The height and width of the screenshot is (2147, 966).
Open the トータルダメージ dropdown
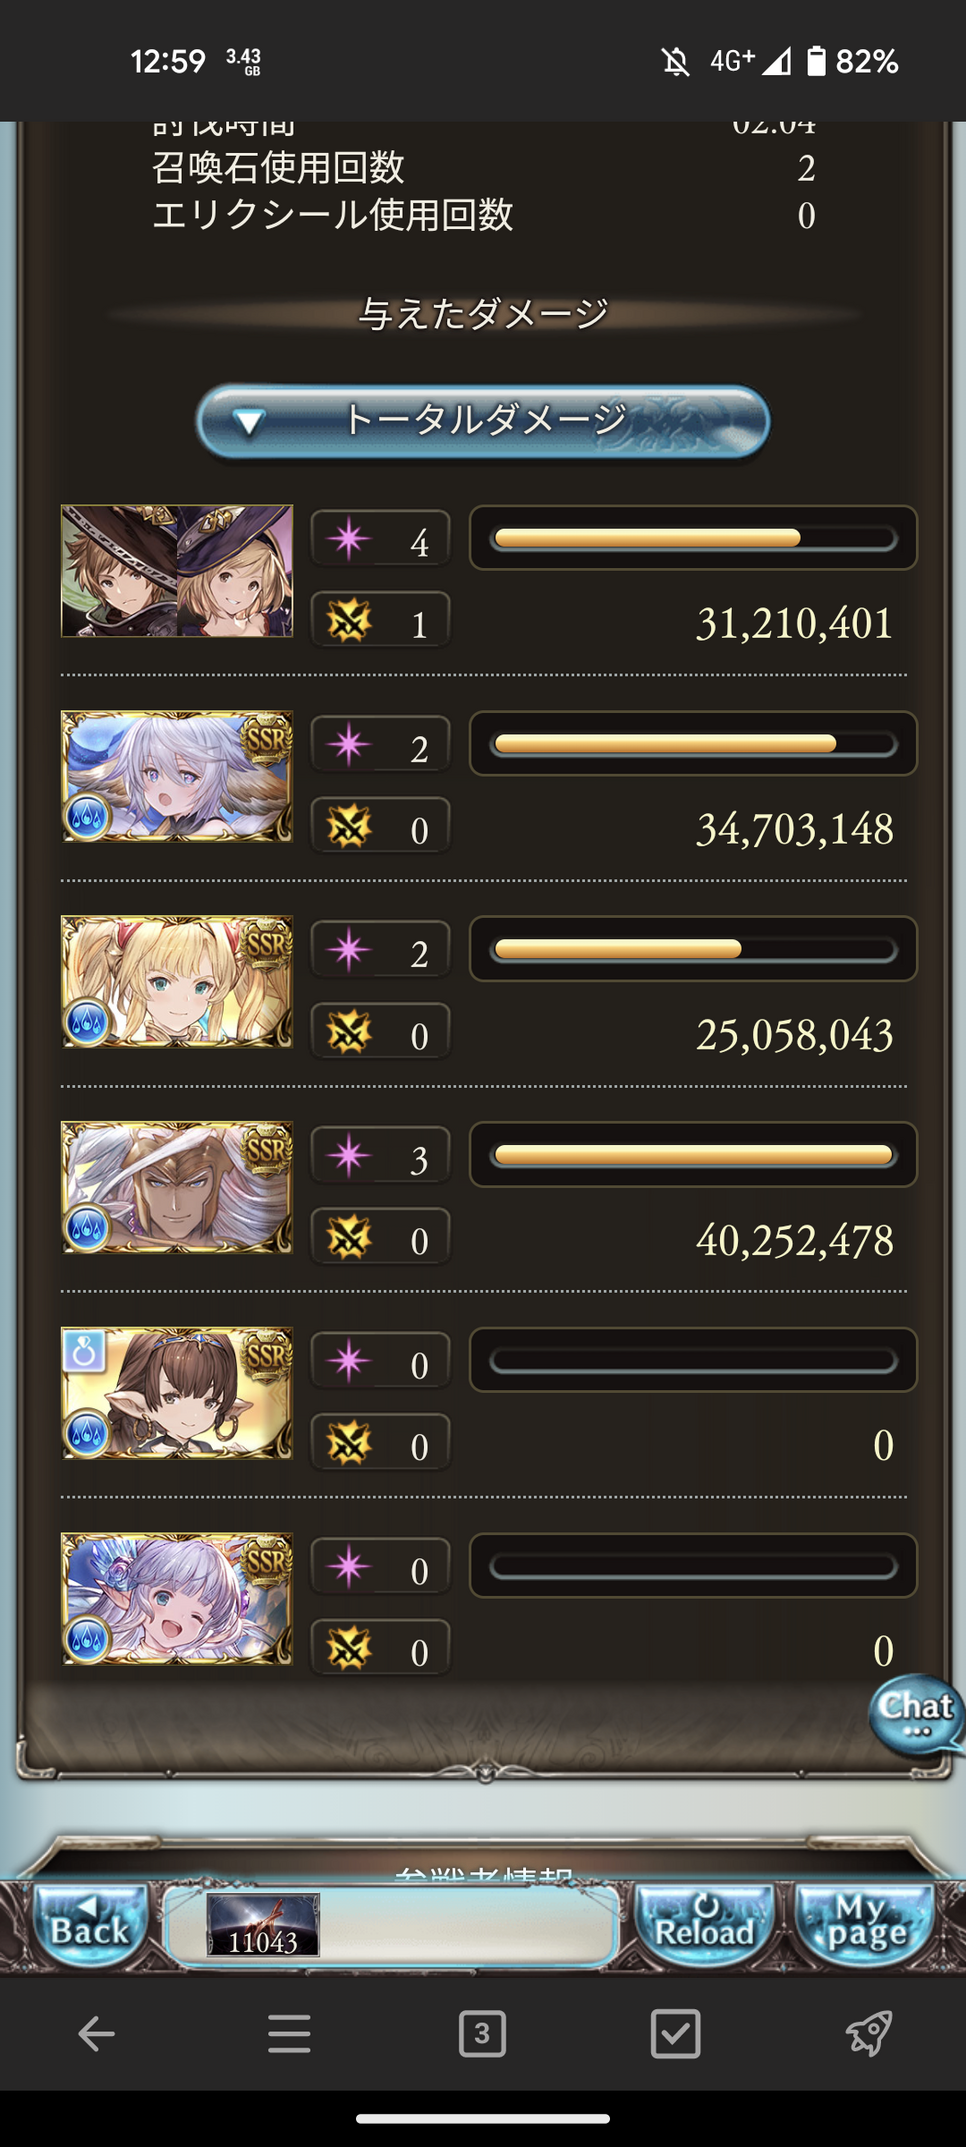pos(483,421)
